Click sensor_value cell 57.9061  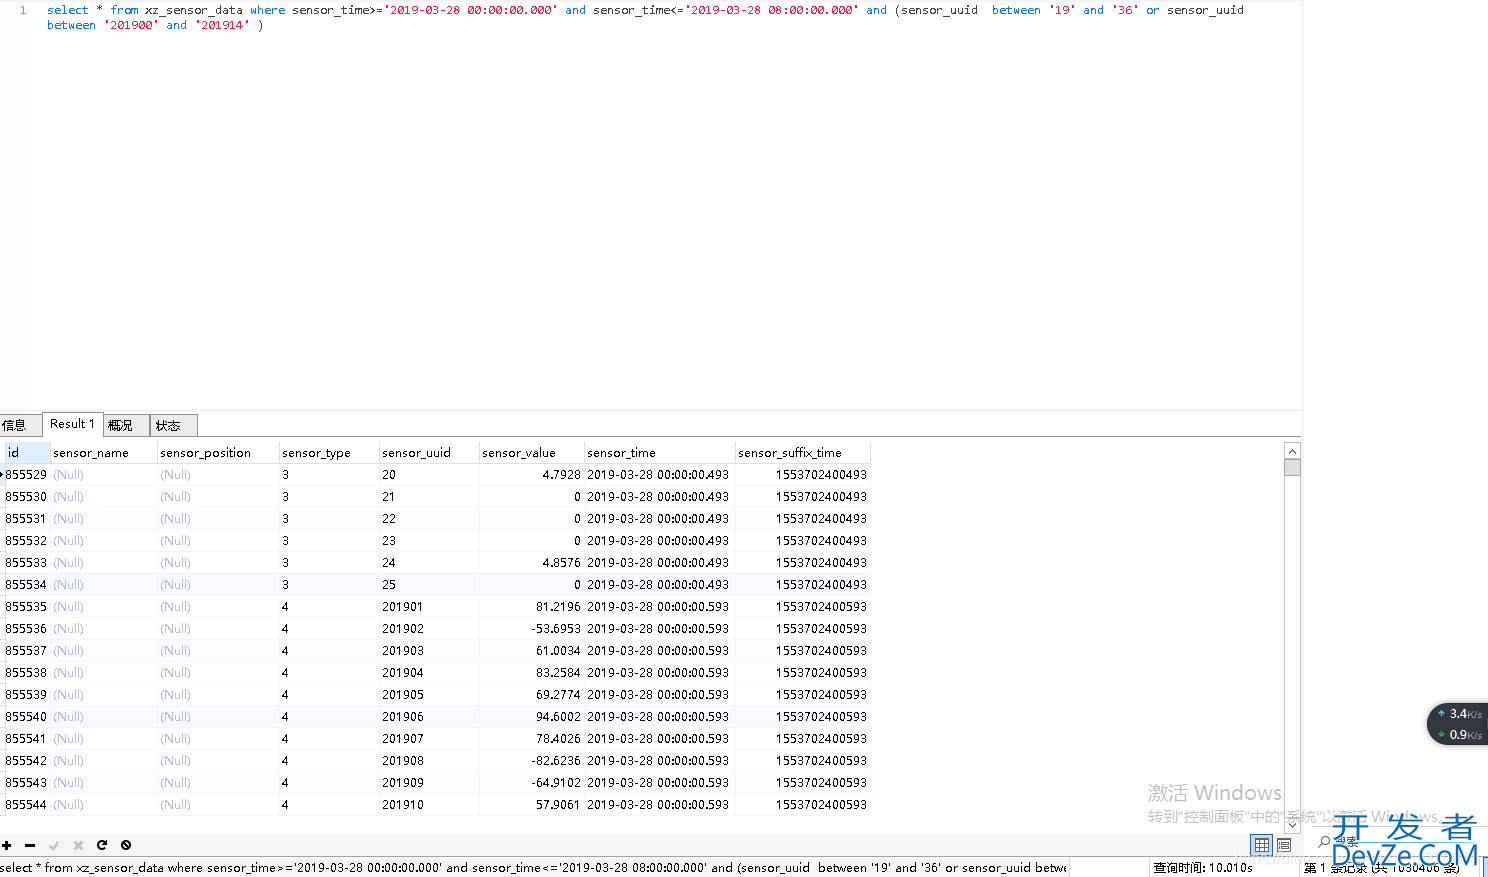pos(532,804)
